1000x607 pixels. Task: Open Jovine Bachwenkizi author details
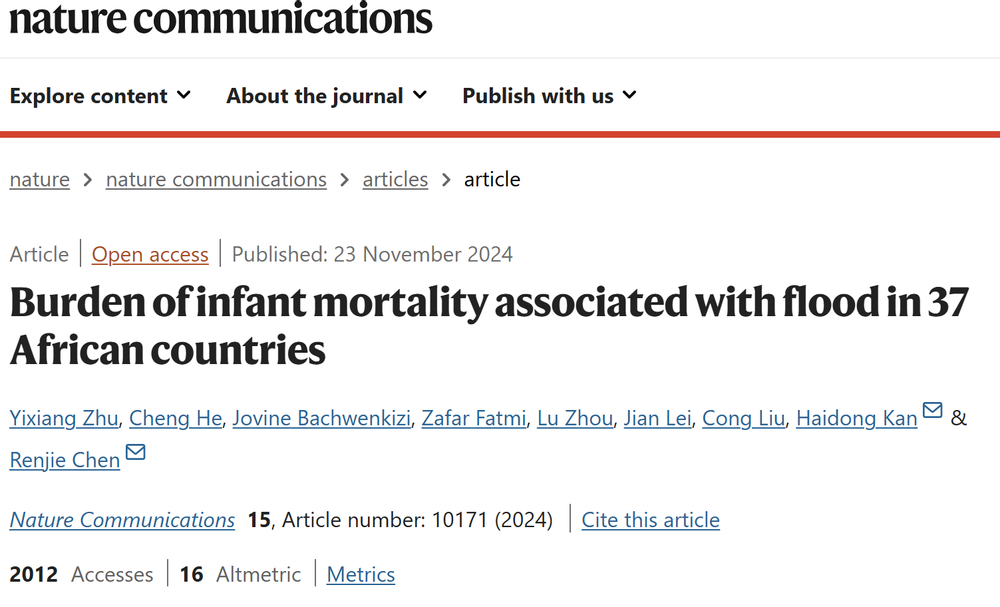point(321,418)
